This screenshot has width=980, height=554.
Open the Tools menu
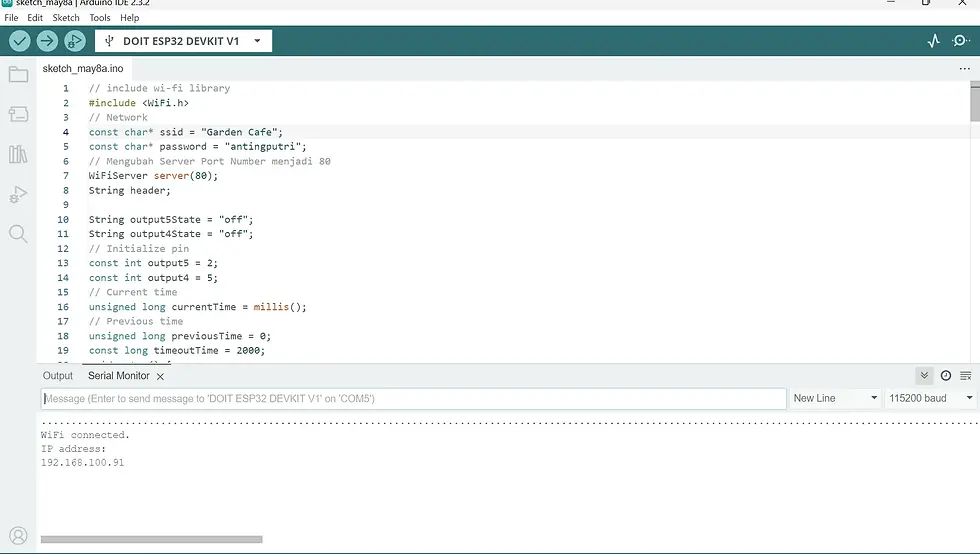[x=100, y=18]
